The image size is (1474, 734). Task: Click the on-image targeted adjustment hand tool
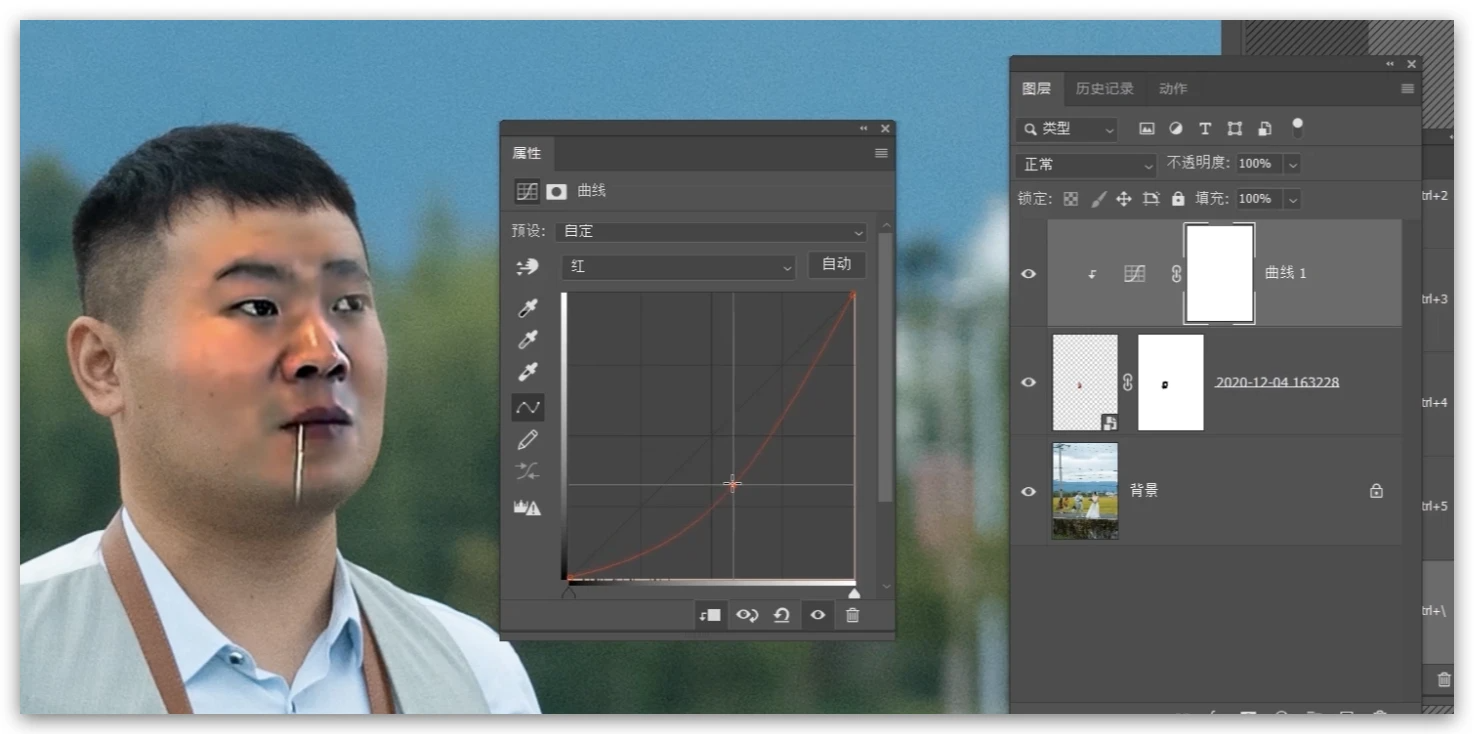526,267
